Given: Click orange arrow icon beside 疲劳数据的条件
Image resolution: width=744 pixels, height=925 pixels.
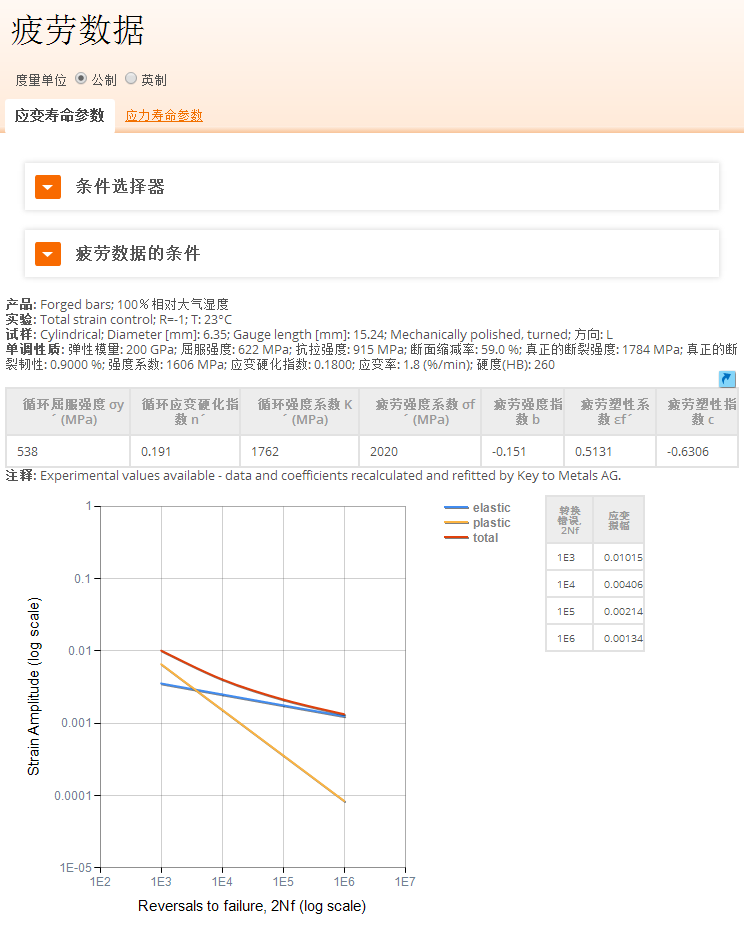Looking at the screenshot, I should 48,254.
